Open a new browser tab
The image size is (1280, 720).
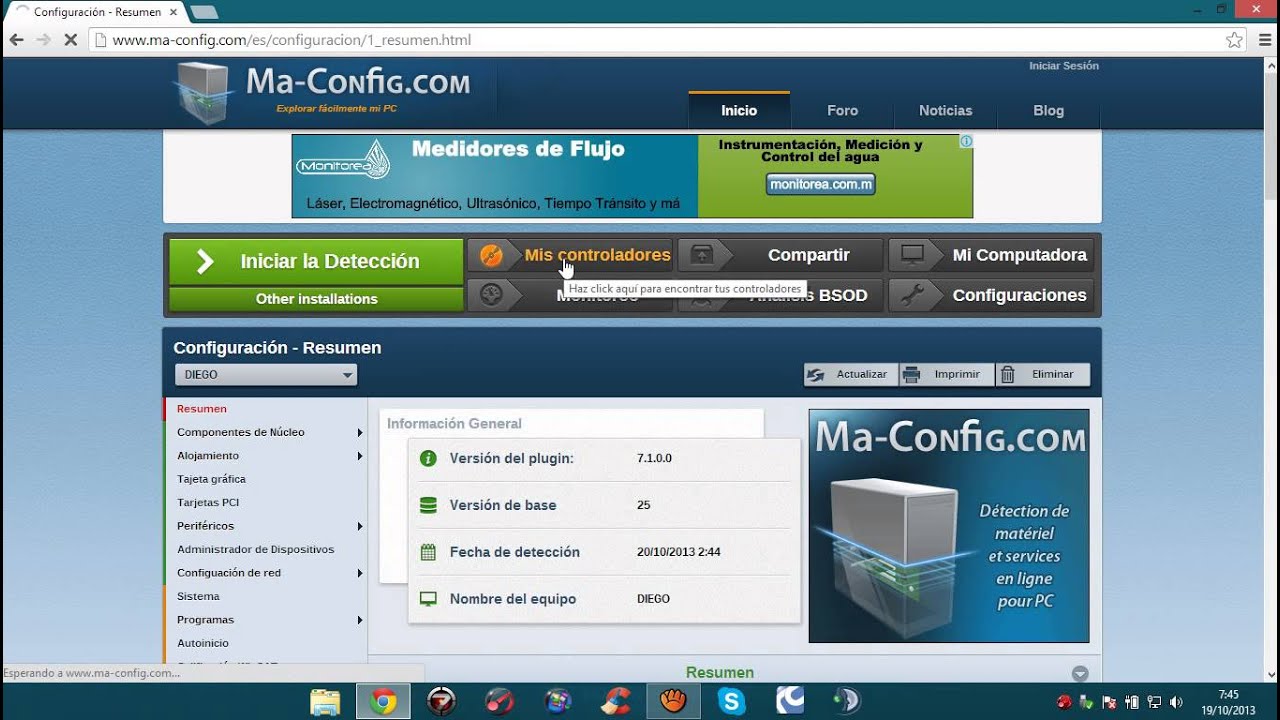[x=203, y=12]
